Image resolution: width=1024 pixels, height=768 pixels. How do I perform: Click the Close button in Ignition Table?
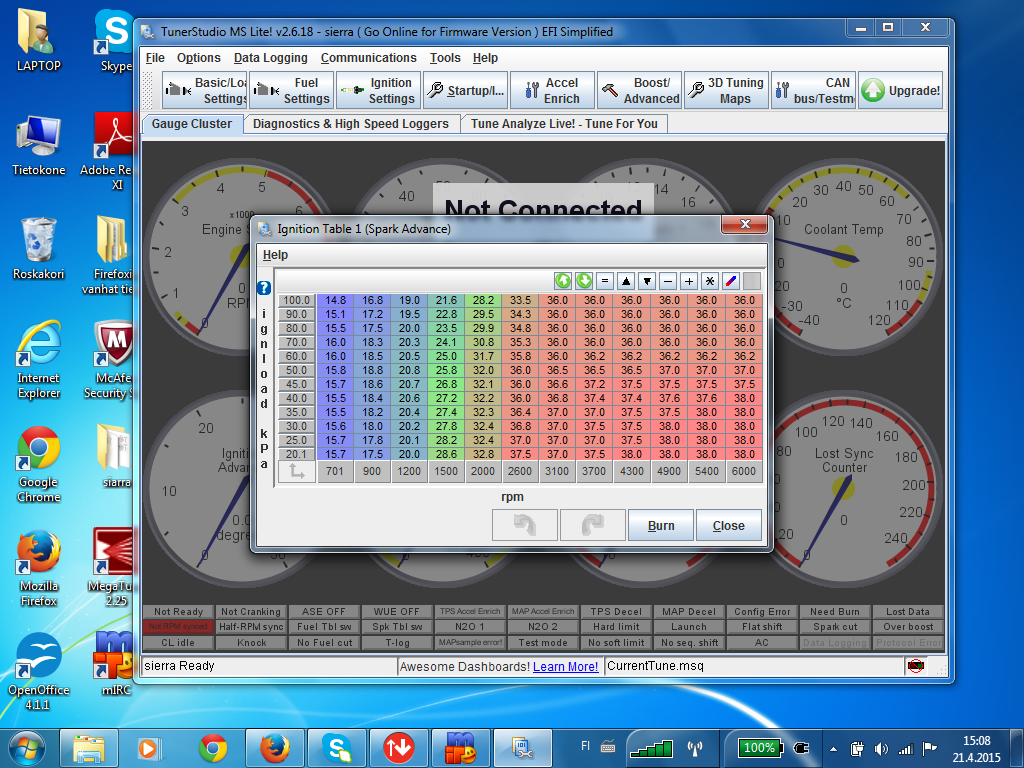[x=728, y=525]
